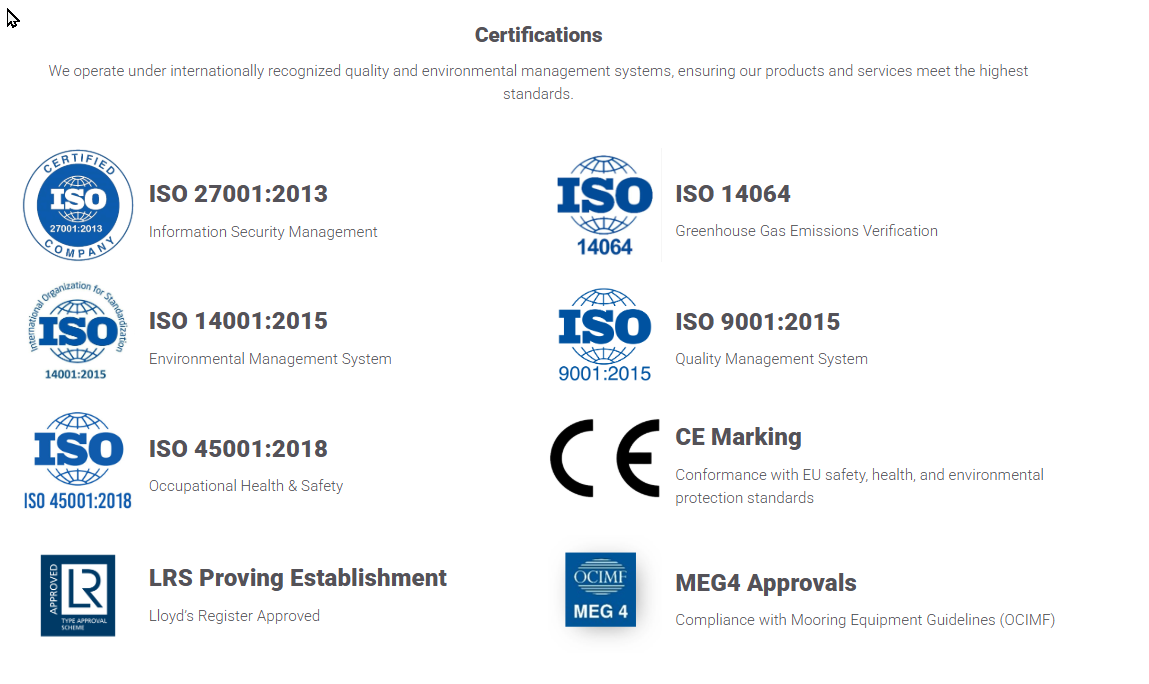Click the CE Marking heading

[x=738, y=437]
